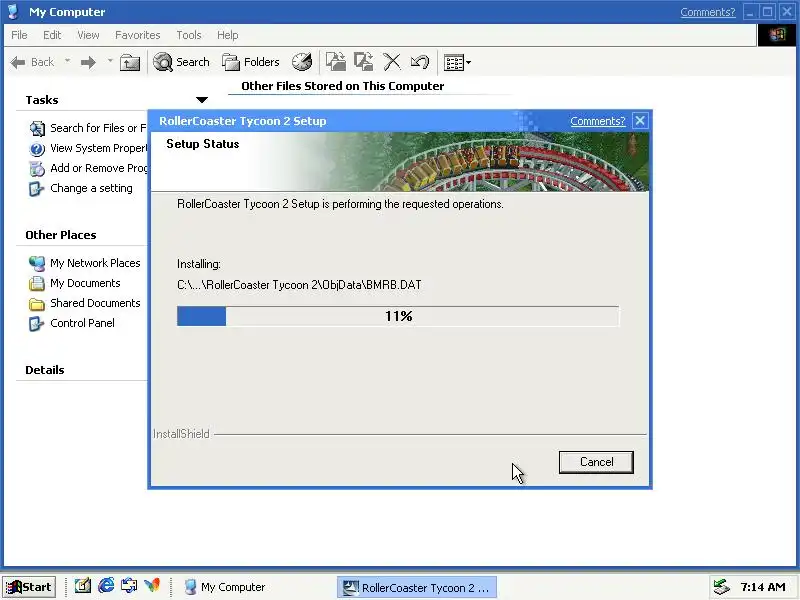This screenshot has width=800, height=600.
Task: Click the Shared Documents folder icon
Action: 37,304
